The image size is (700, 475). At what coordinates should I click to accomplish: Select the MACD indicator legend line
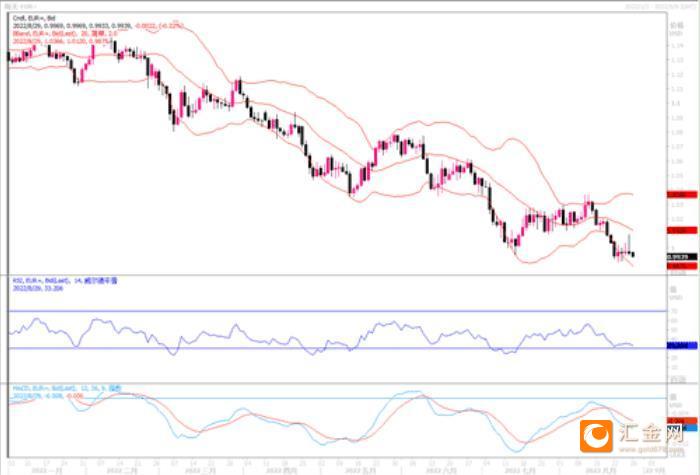(67, 388)
